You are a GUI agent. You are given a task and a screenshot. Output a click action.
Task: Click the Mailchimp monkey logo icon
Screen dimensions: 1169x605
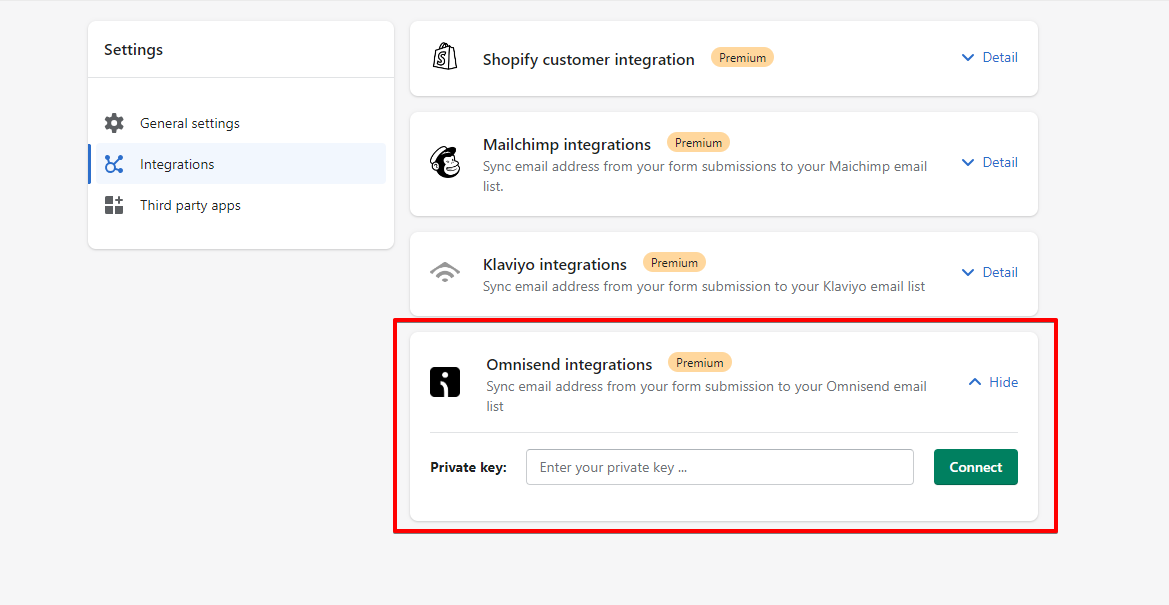(x=445, y=162)
